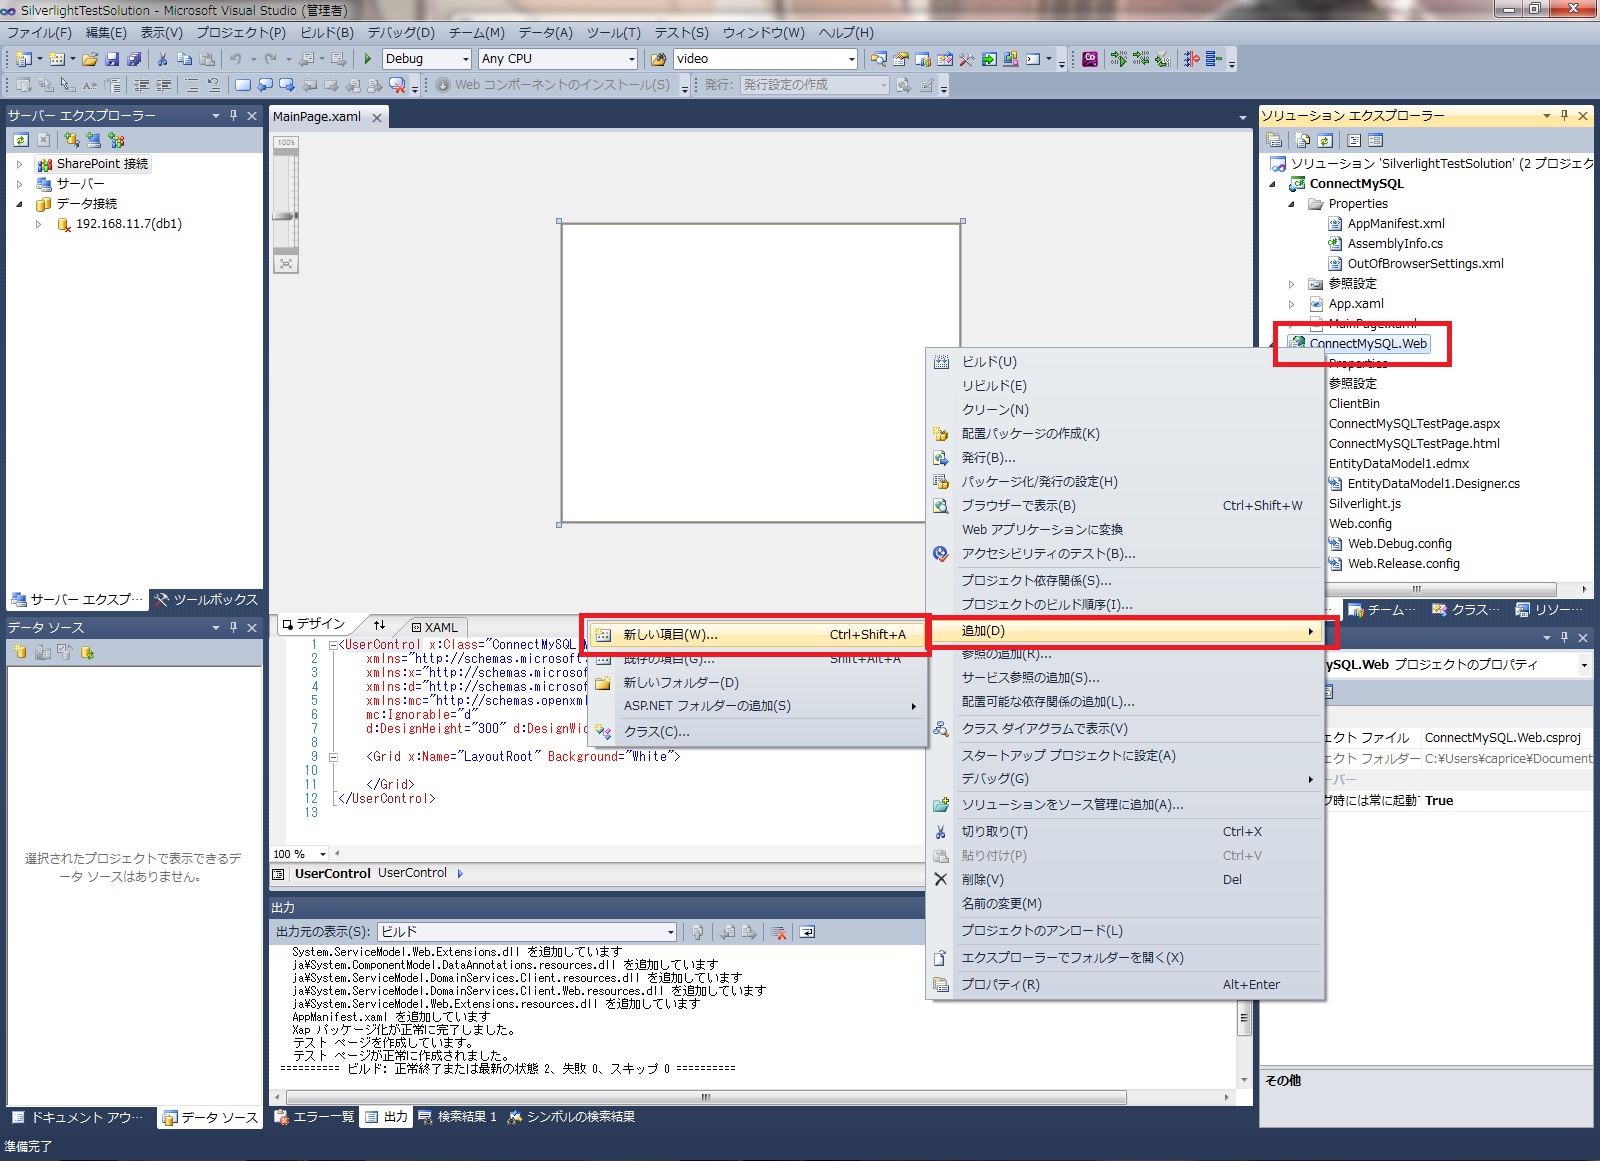Toggle auto-hide pin on Properties panel
1600x1161 pixels.
(1565, 638)
